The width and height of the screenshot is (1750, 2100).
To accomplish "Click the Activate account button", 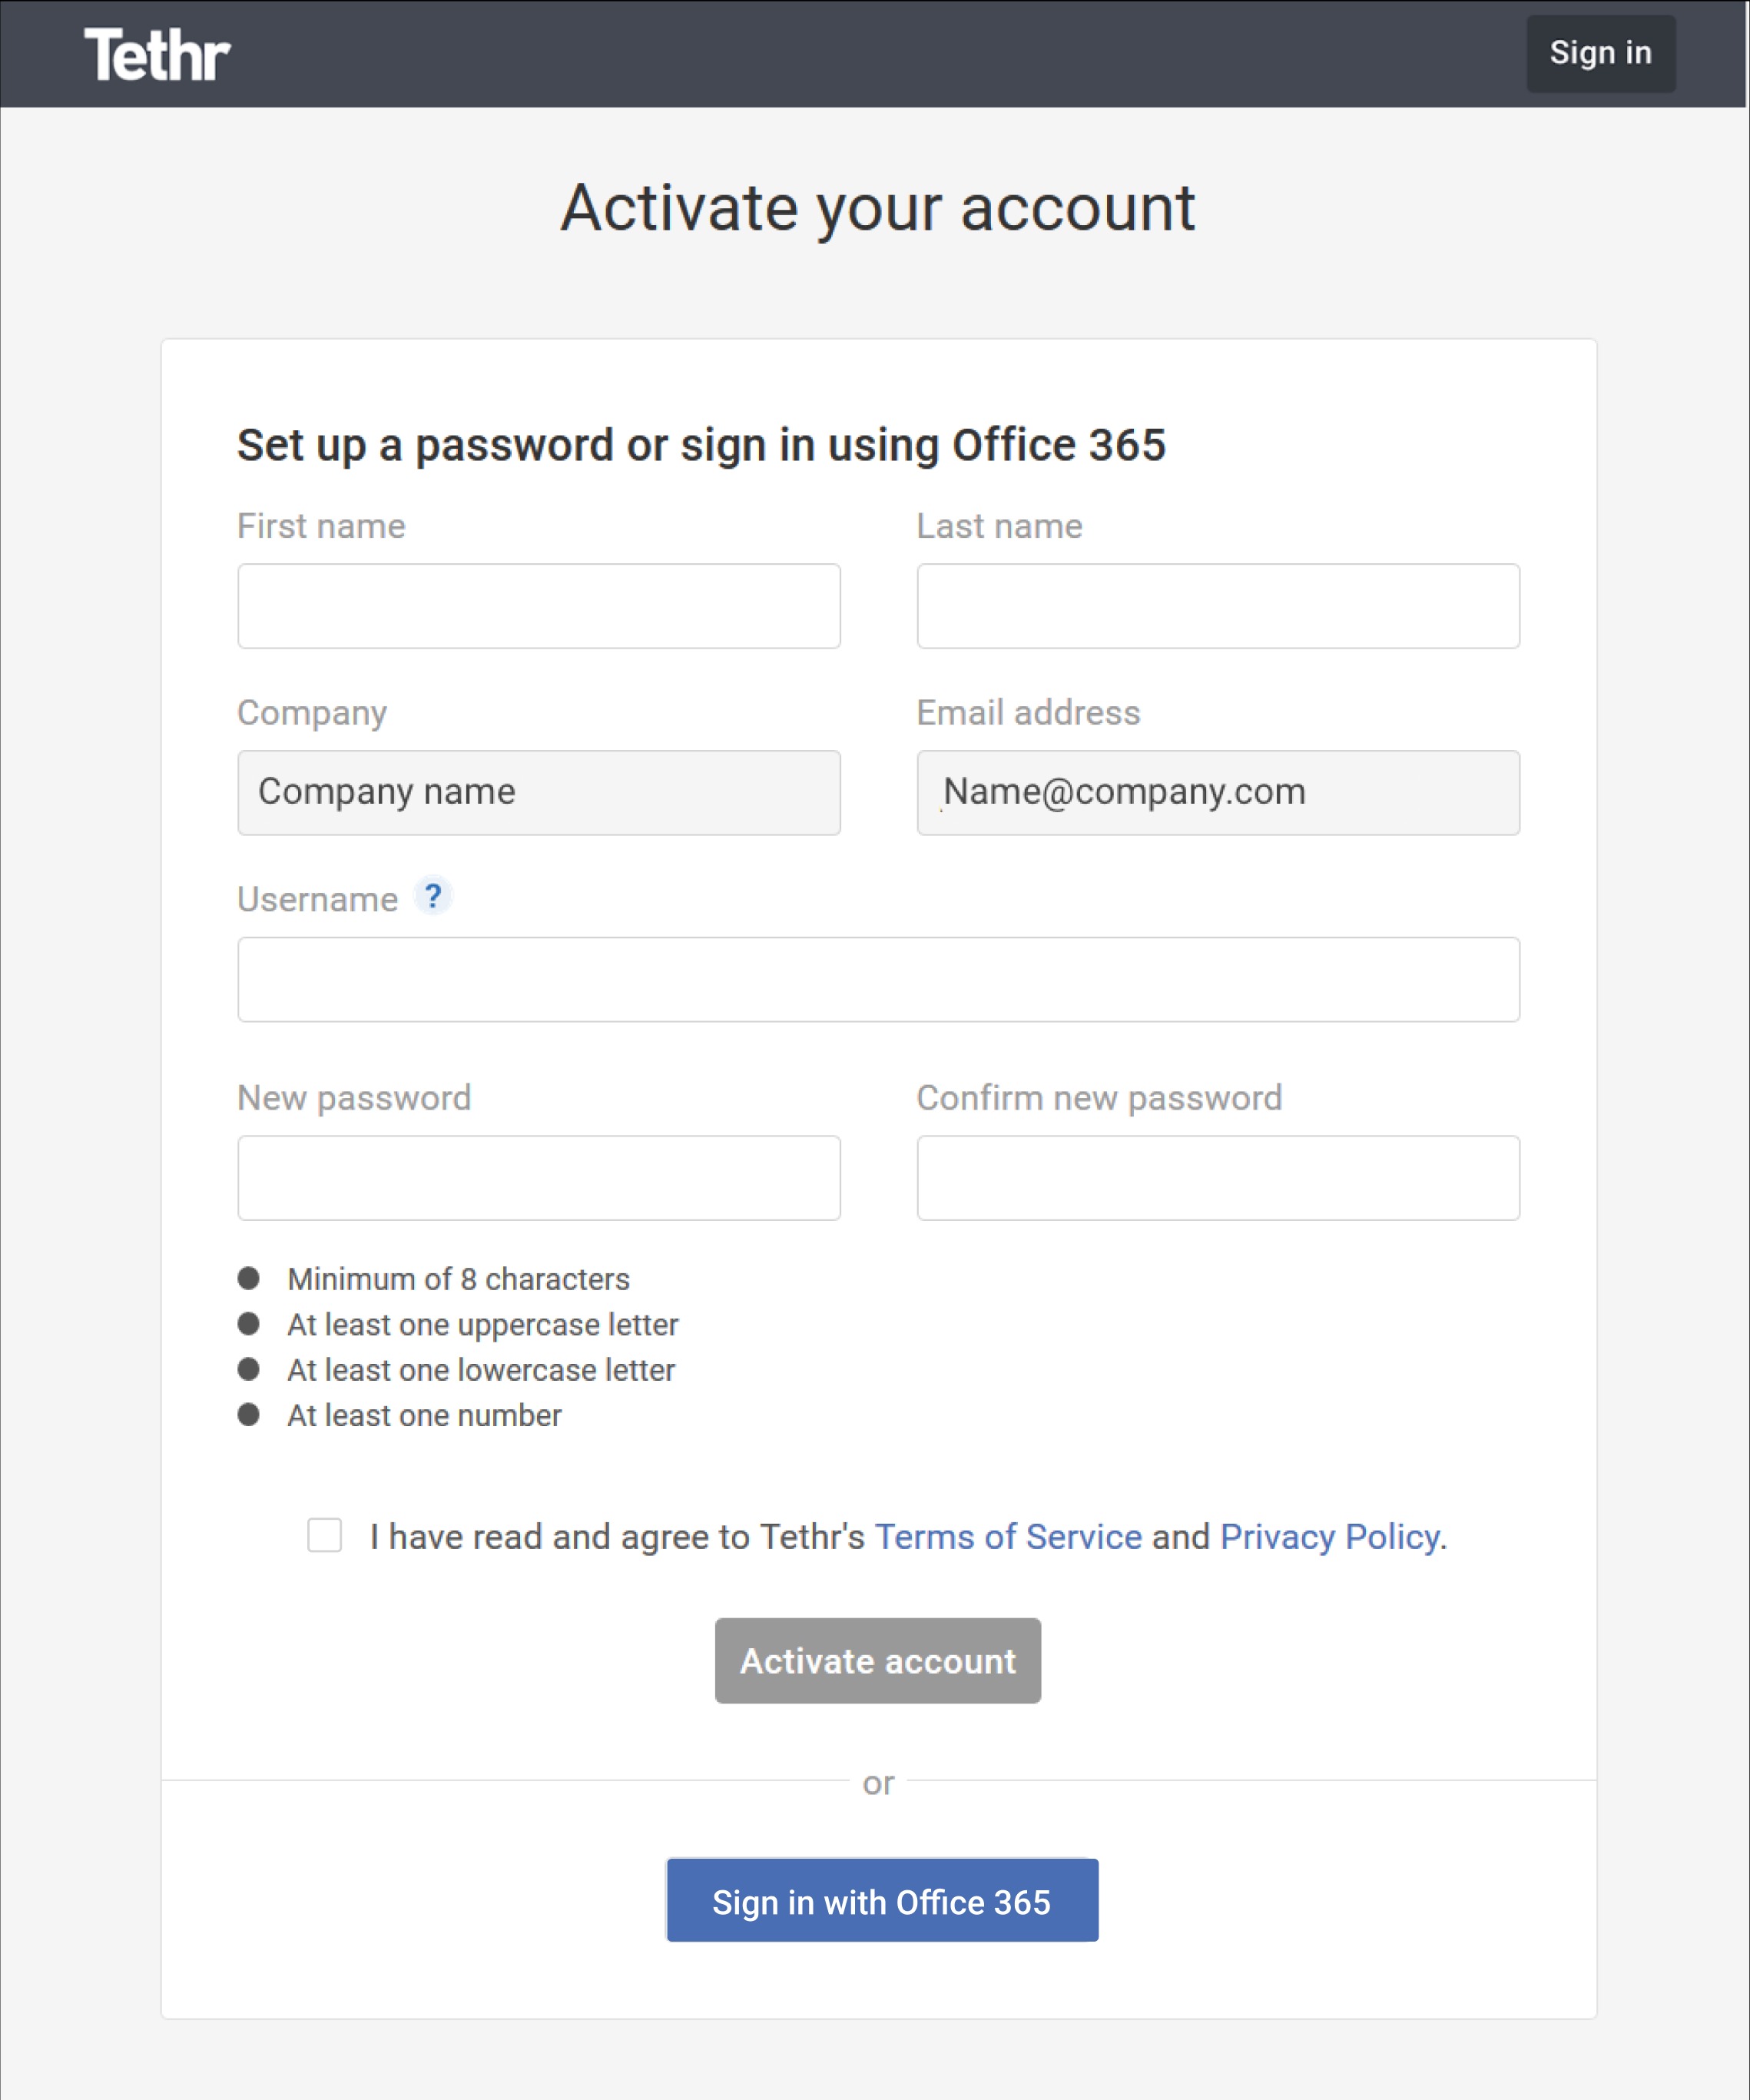I will (x=877, y=1660).
